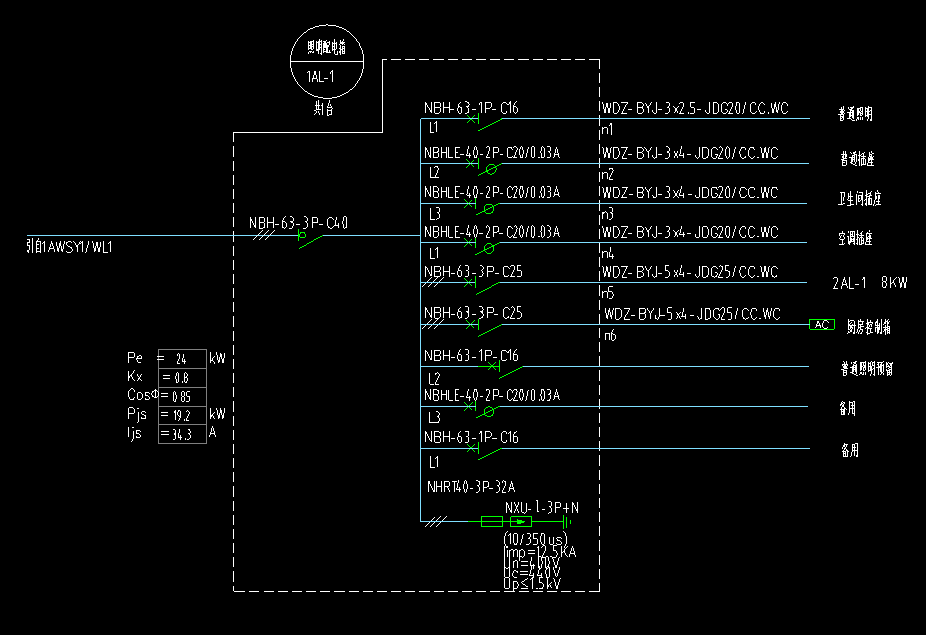This screenshot has width=926, height=635.
Task: Select the NHRT40-3P-32A label
Action: coord(471,487)
